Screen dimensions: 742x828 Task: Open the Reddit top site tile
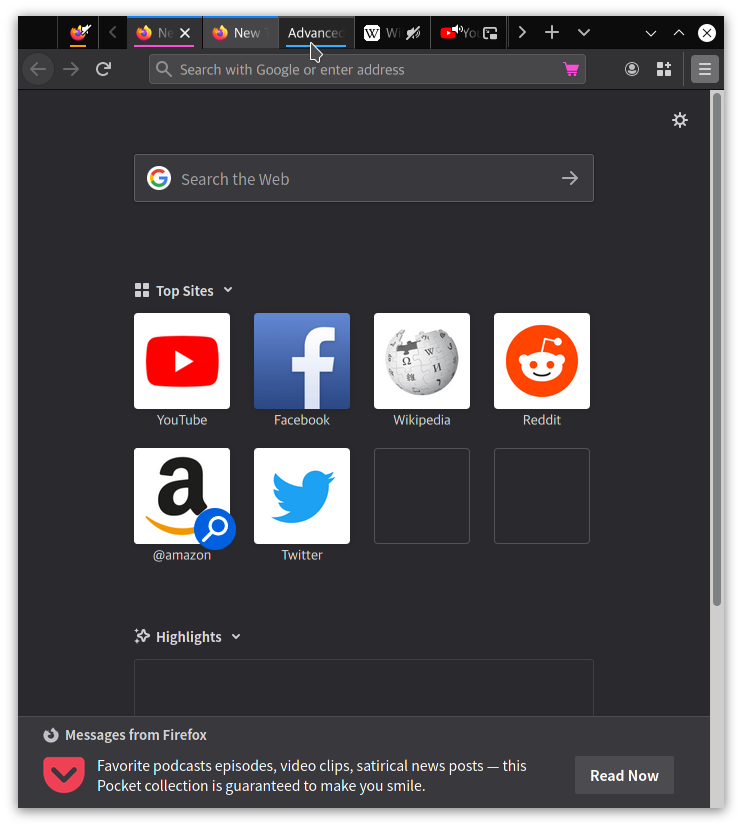542,361
